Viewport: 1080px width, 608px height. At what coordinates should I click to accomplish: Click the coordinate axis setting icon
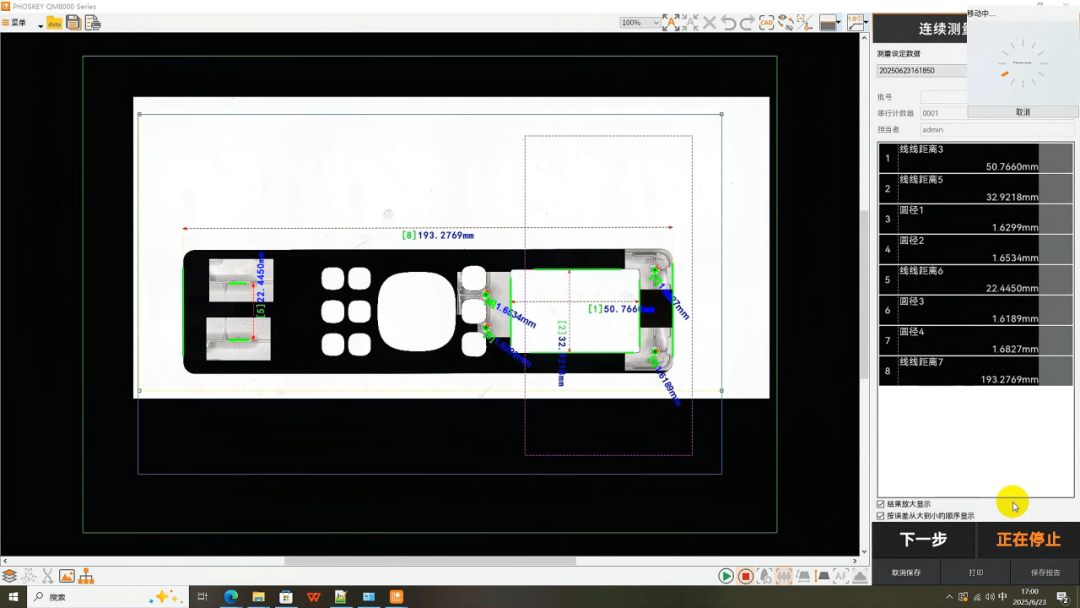(804, 23)
